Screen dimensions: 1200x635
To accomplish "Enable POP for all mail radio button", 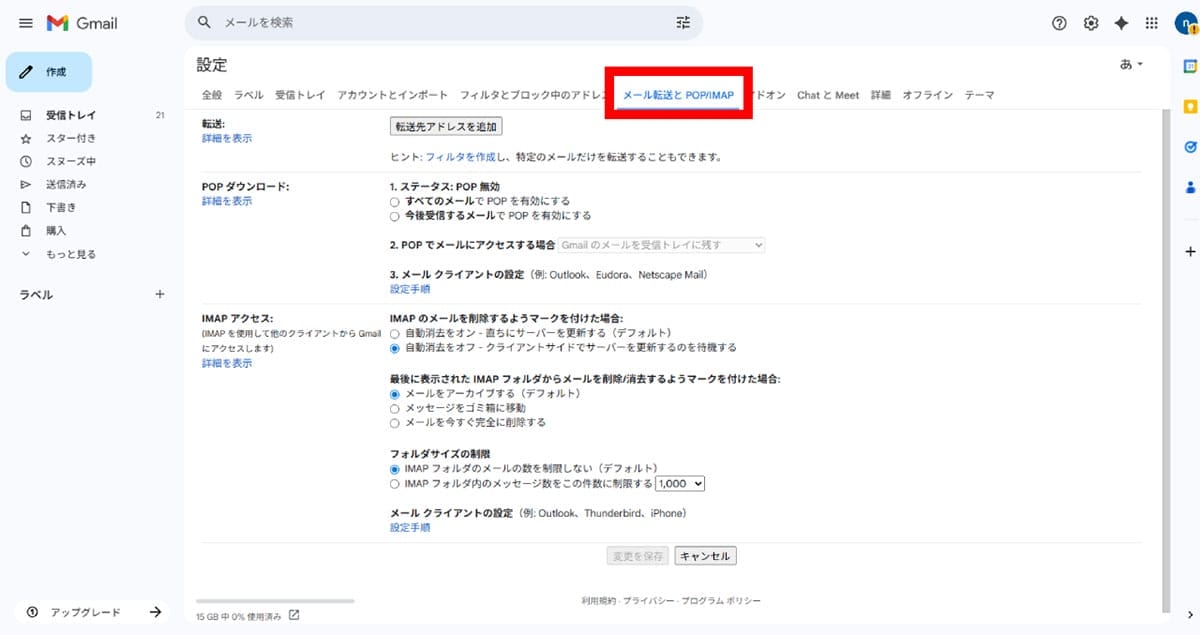I will click(395, 201).
